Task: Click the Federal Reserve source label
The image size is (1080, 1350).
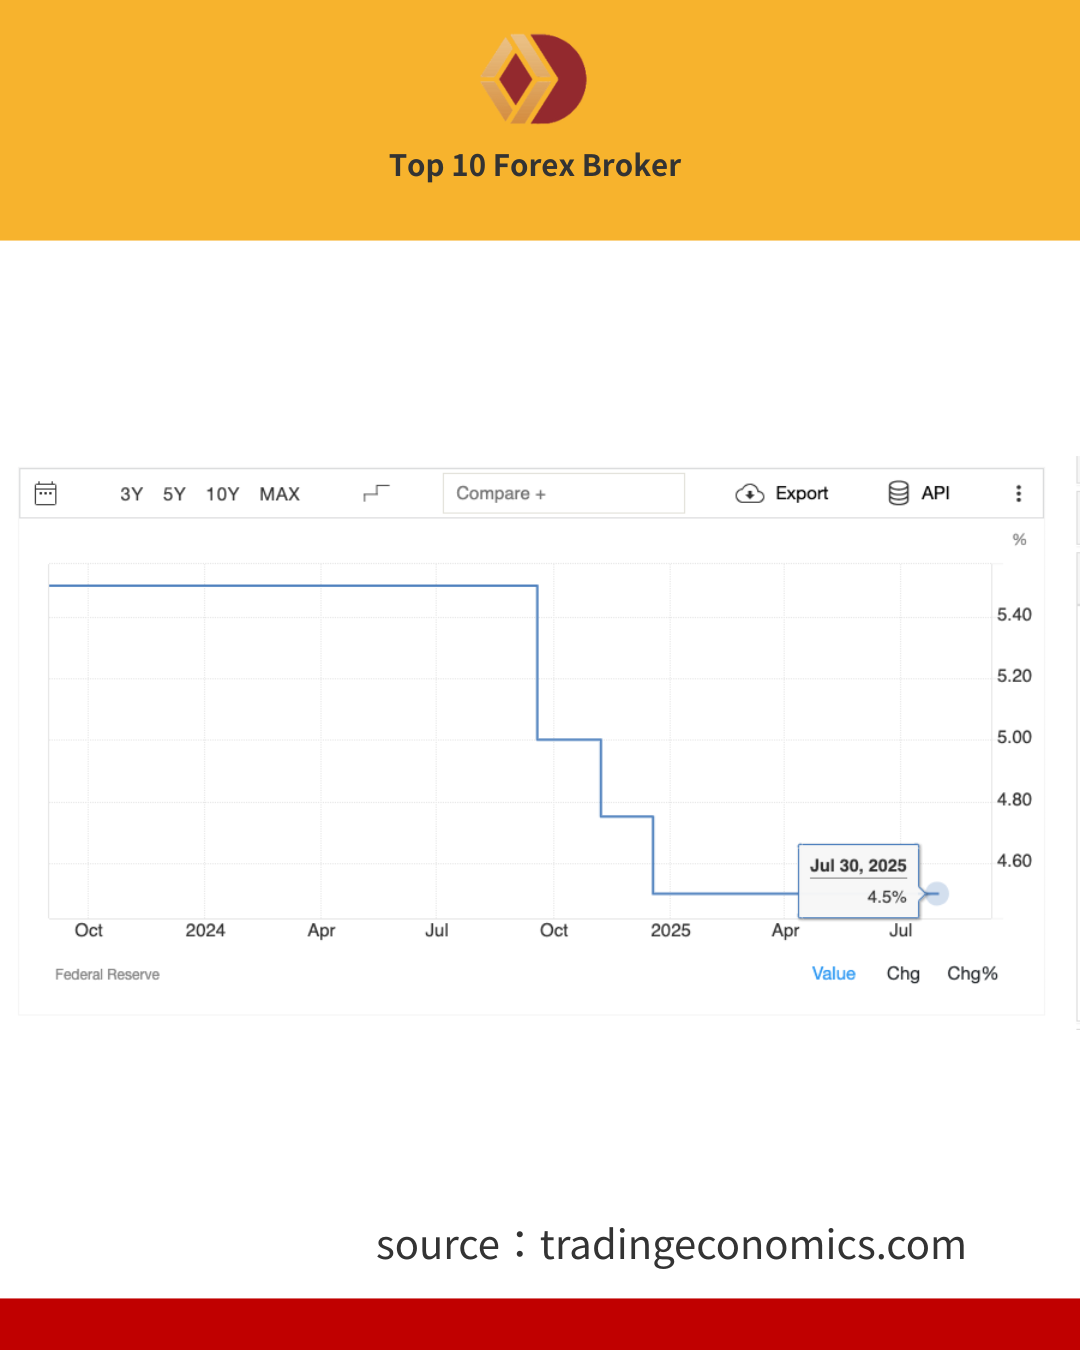Action: click(x=107, y=974)
